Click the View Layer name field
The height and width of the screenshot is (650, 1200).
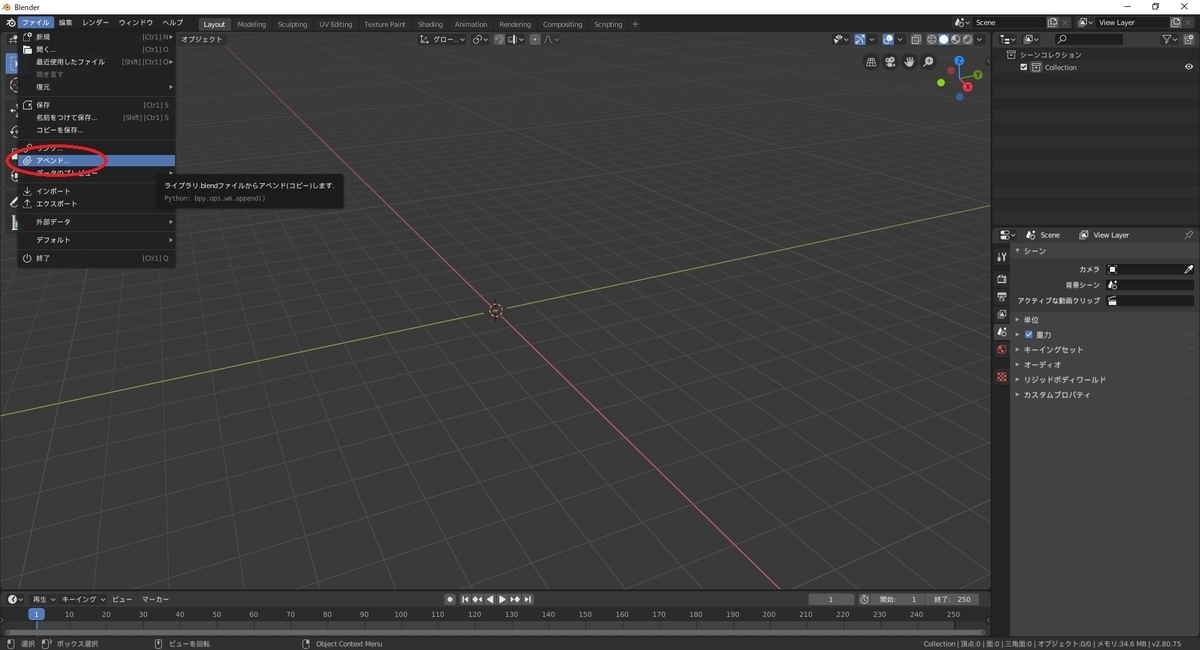[1132, 22]
